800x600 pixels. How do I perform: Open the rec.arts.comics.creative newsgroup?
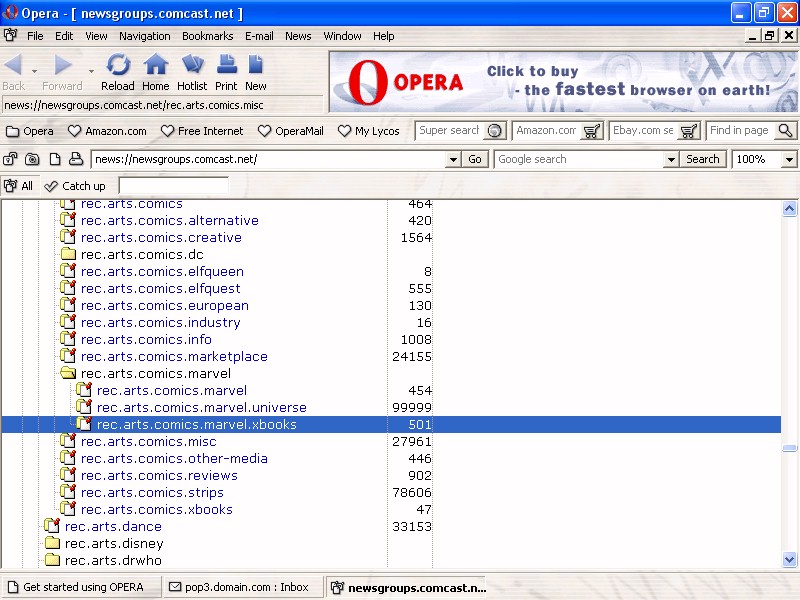pyautogui.click(x=161, y=238)
